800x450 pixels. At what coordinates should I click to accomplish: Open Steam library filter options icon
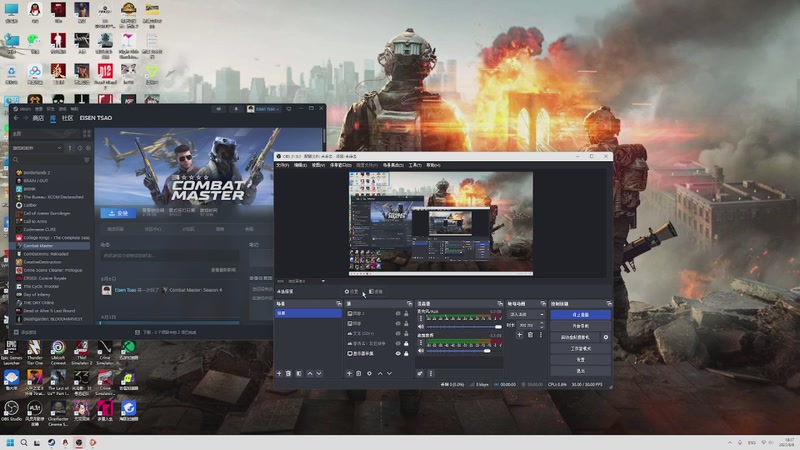[87, 160]
